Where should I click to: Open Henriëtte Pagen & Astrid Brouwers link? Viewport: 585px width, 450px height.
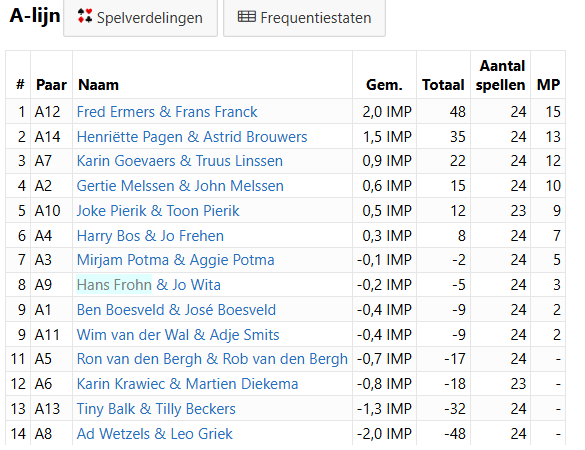pyautogui.click(x=192, y=137)
